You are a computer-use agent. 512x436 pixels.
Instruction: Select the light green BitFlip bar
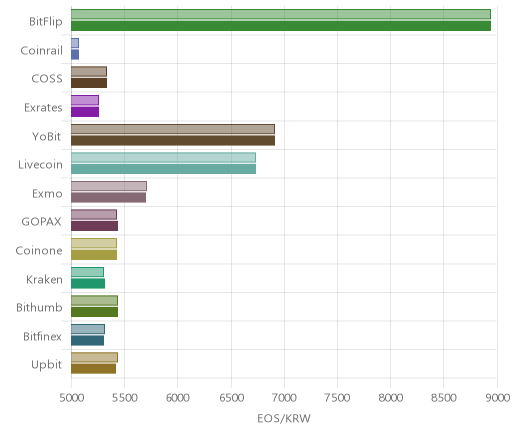[281, 14]
